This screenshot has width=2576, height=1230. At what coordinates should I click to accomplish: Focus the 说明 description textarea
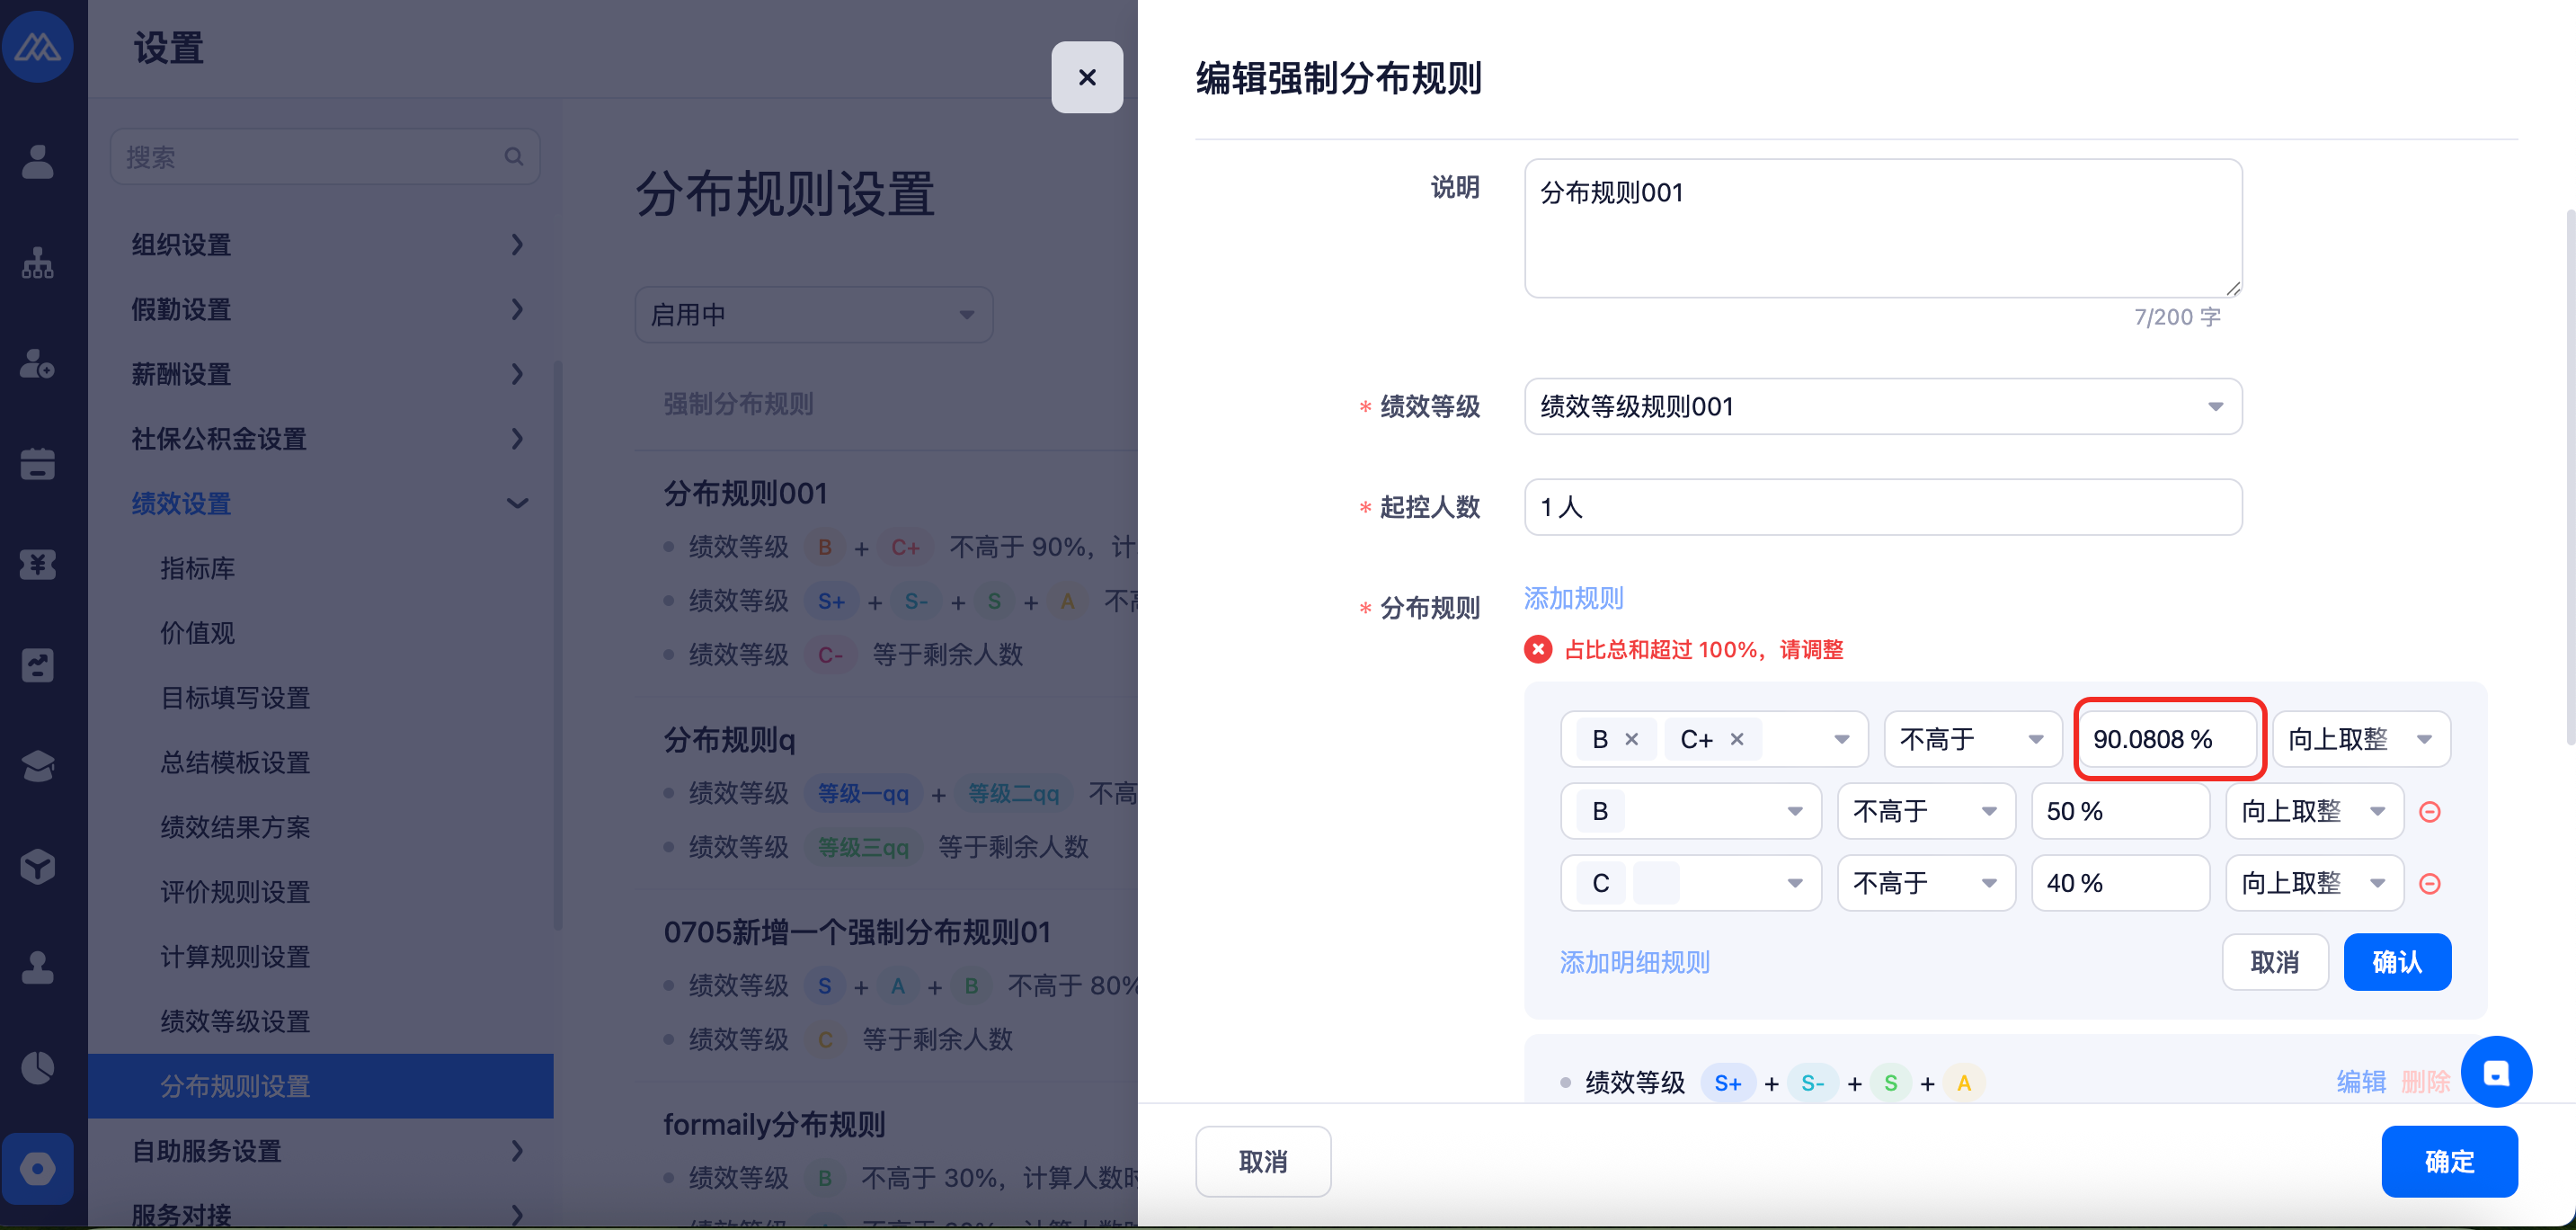coord(1883,229)
